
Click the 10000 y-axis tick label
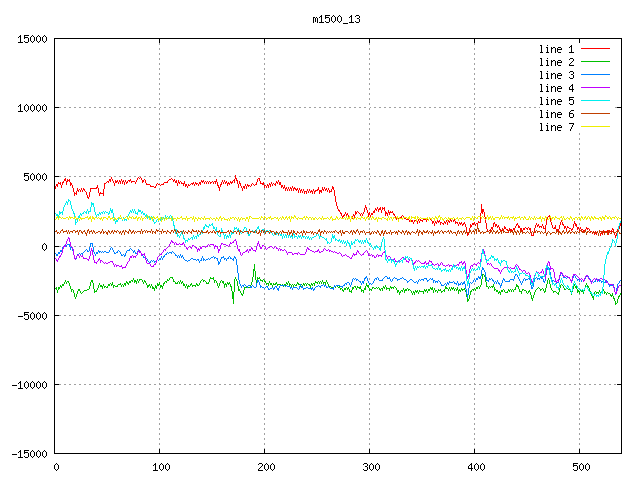coord(31,108)
